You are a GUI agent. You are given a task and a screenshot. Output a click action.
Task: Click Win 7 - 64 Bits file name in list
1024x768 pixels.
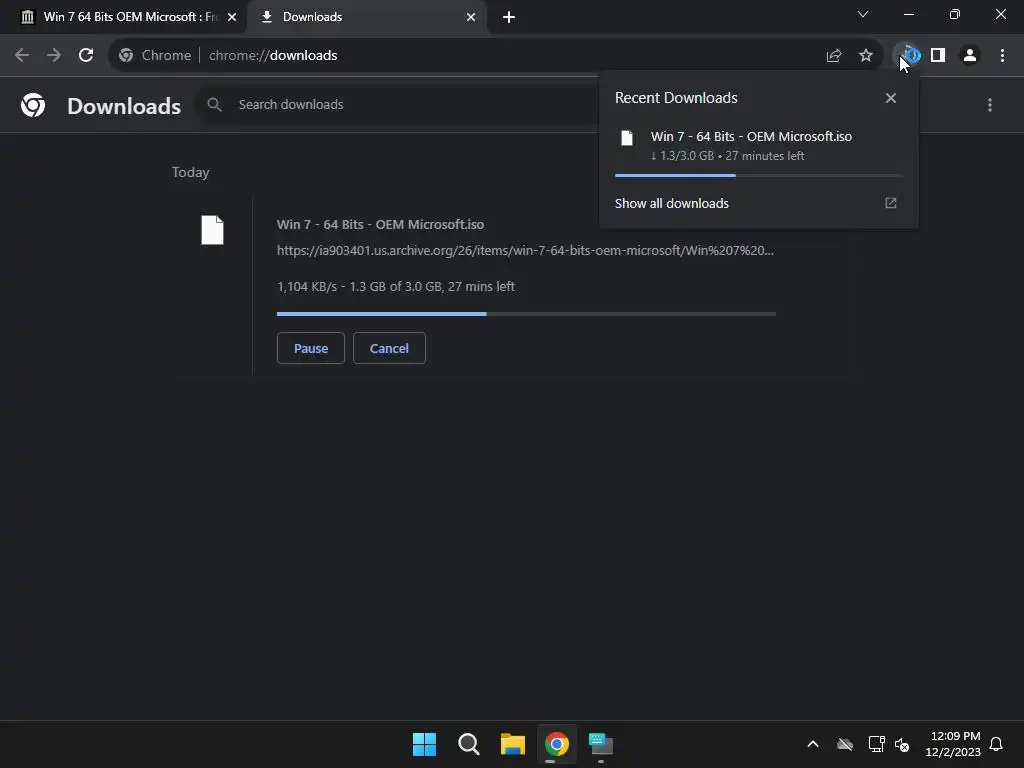(380, 224)
